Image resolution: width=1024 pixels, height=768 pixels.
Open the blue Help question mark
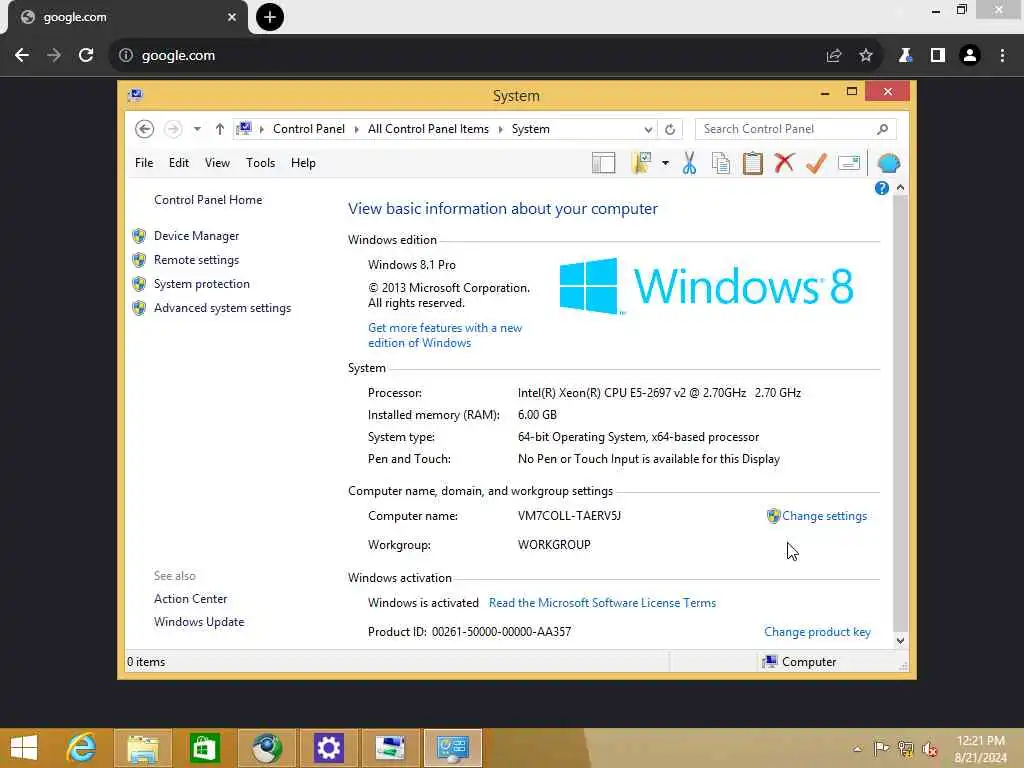coord(882,188)
